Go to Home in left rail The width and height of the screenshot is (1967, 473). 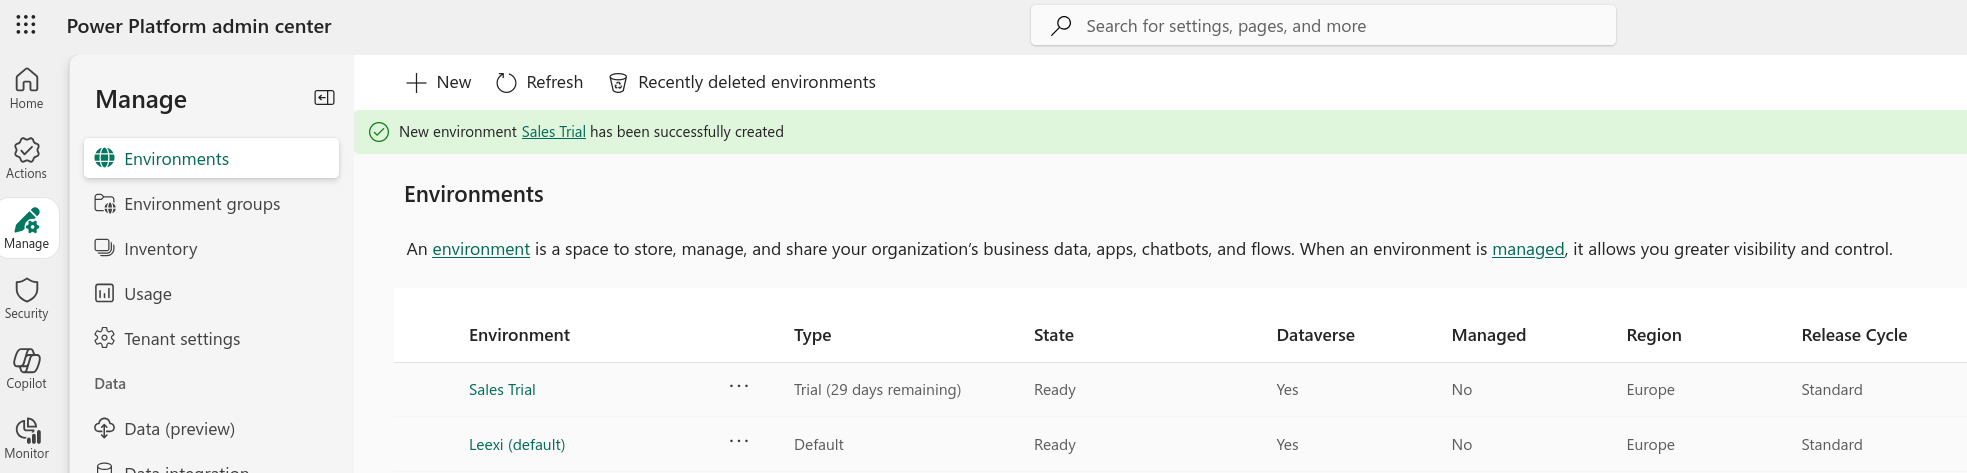(27, 88)
